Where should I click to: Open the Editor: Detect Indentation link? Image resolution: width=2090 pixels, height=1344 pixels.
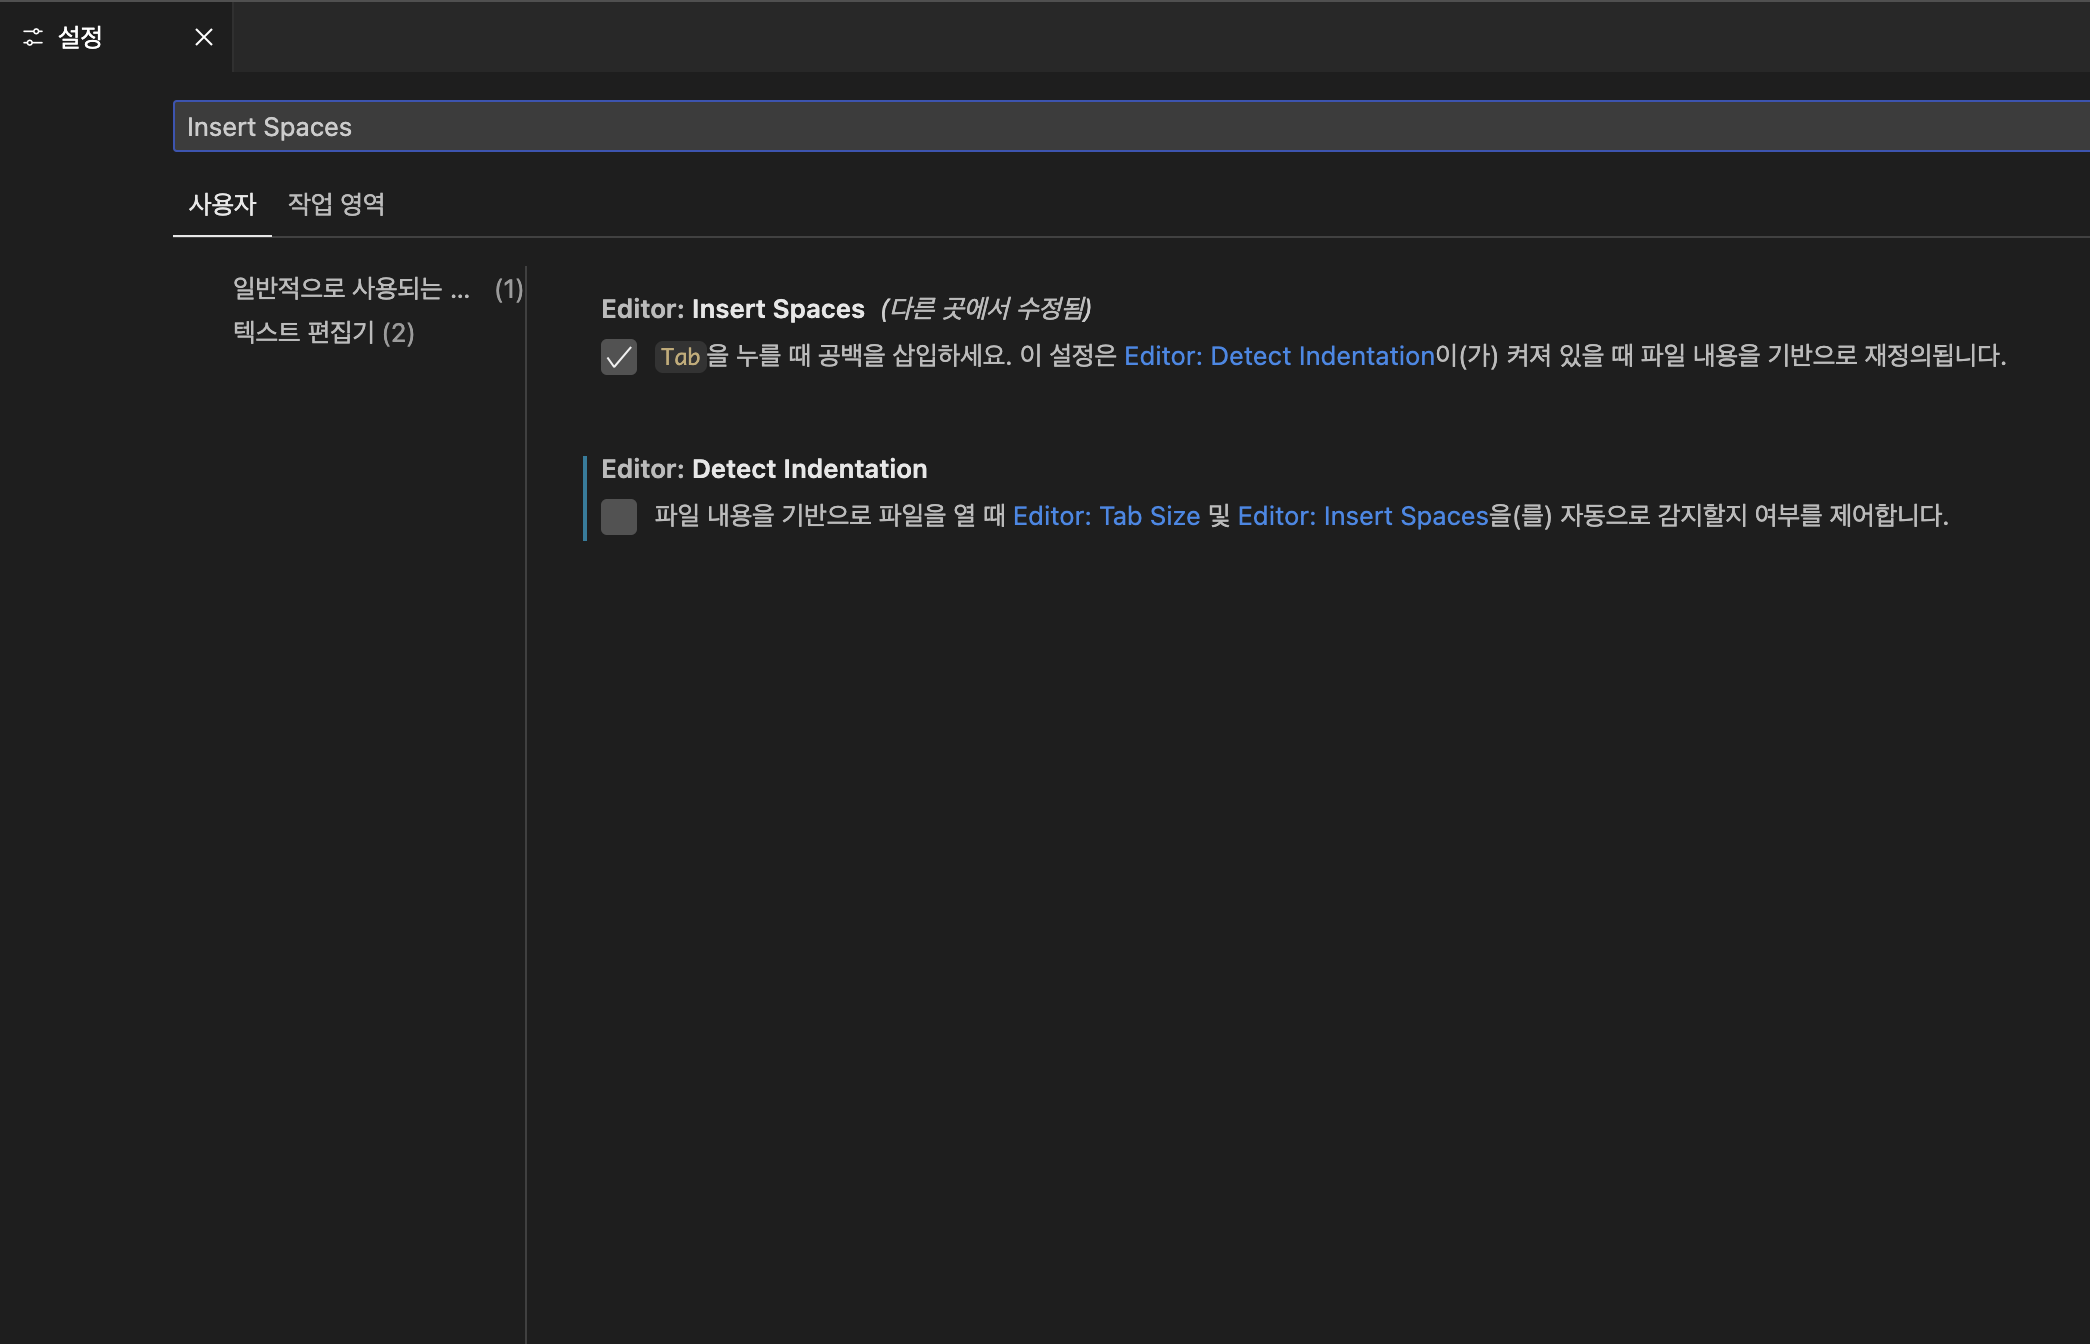[x=1279, y=356]
